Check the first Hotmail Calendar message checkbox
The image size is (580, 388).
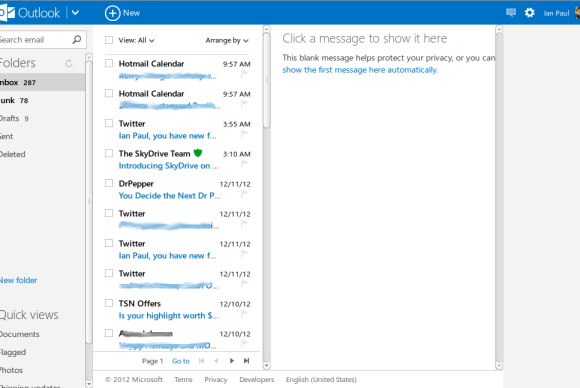tap(109, 63)
